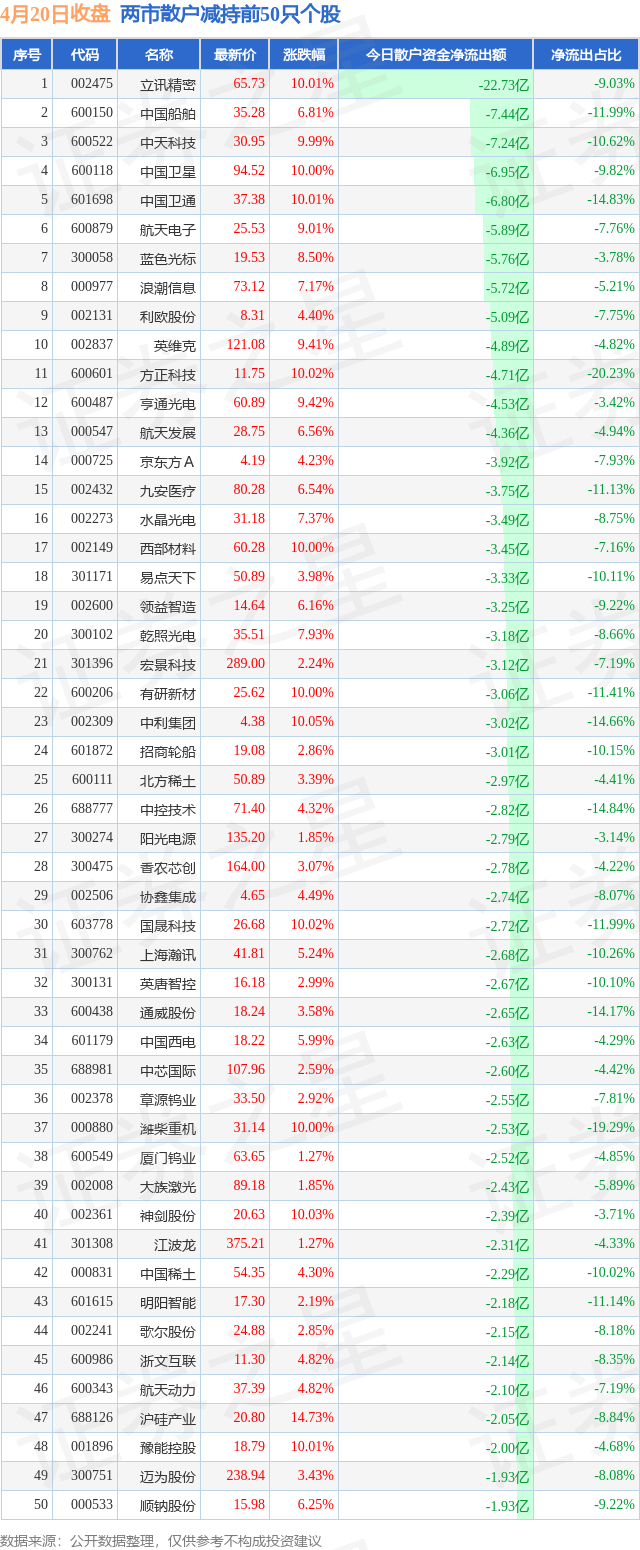Select stock name 易点天下
The width and height of the screenshot is (640, 1550).
168,577
